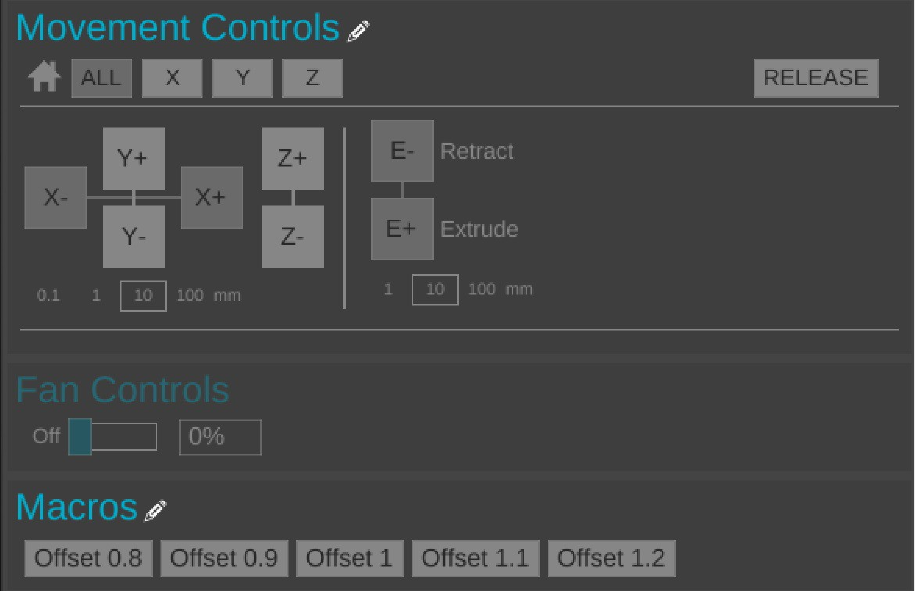Screen dimensions: 915x591
Task: Select the 100 mm movement step
Action: (190, 295)
